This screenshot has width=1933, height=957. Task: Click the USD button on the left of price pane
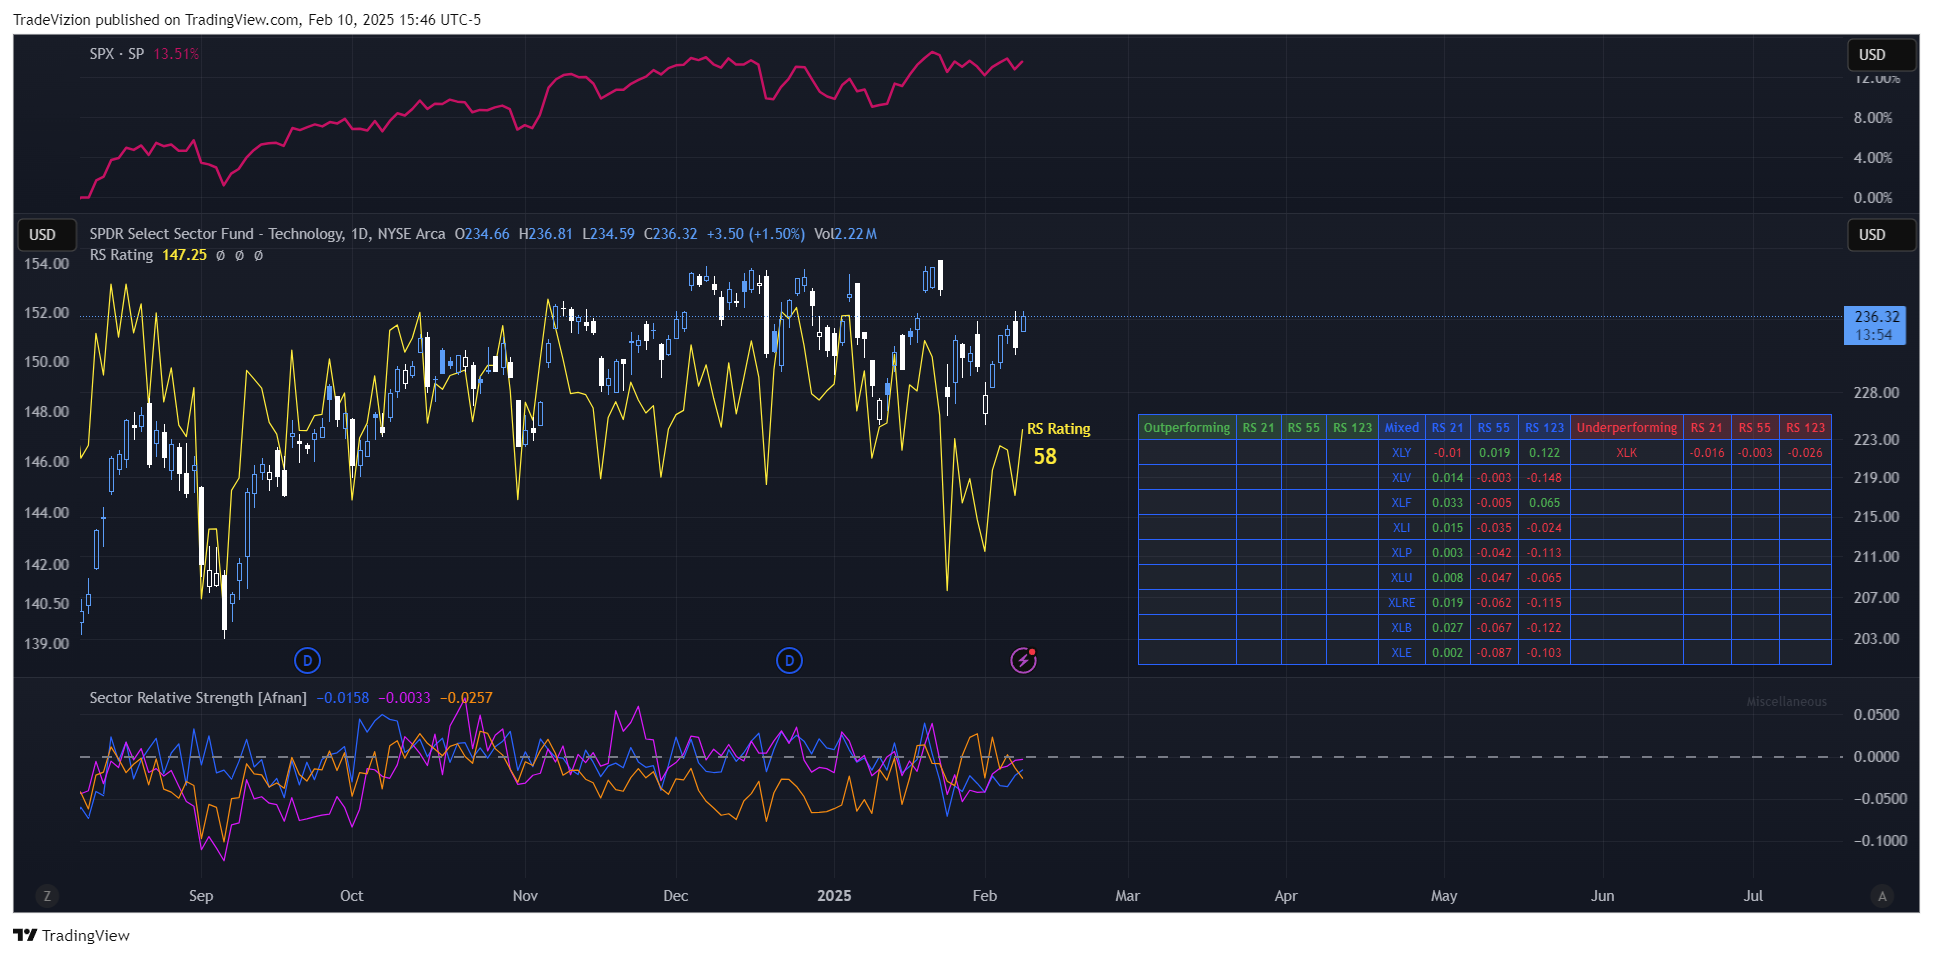[46, 235]
